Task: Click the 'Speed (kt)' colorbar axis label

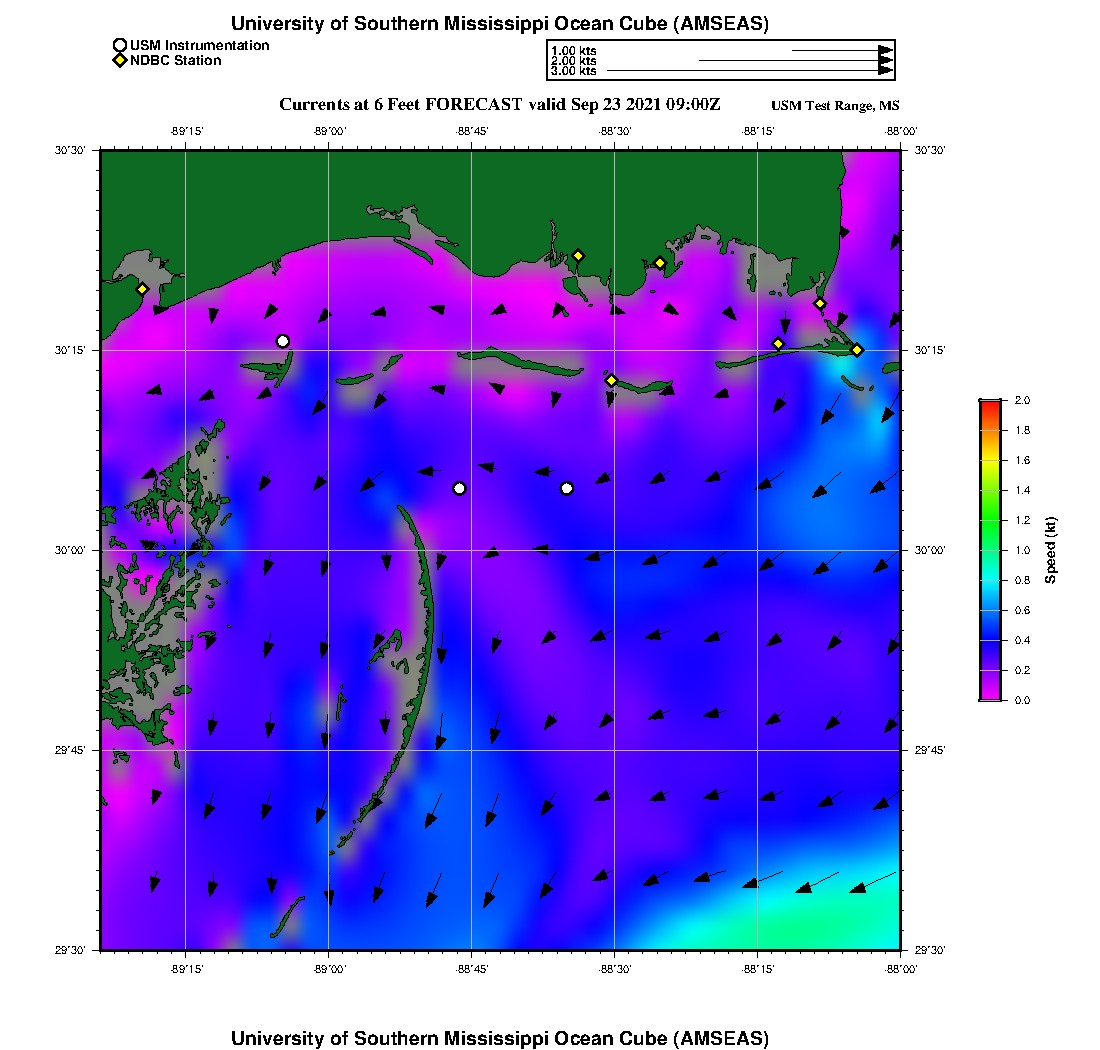Action: click(x=1050, y=550)
